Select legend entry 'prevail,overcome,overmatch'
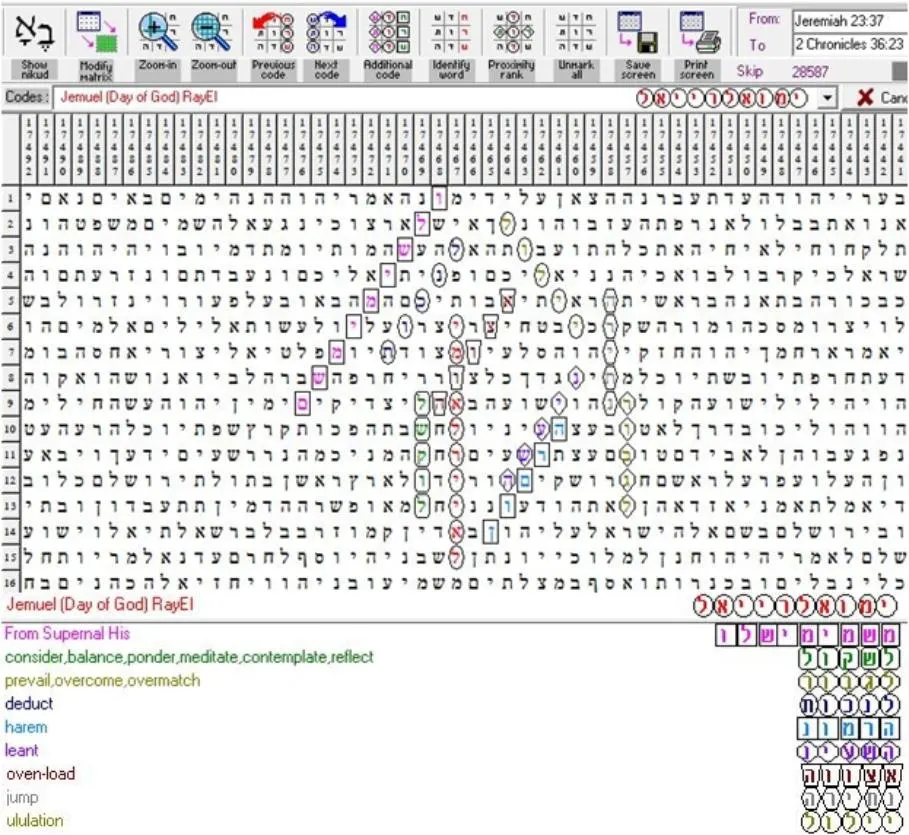 pyautogui.click(x=103, y=680)
